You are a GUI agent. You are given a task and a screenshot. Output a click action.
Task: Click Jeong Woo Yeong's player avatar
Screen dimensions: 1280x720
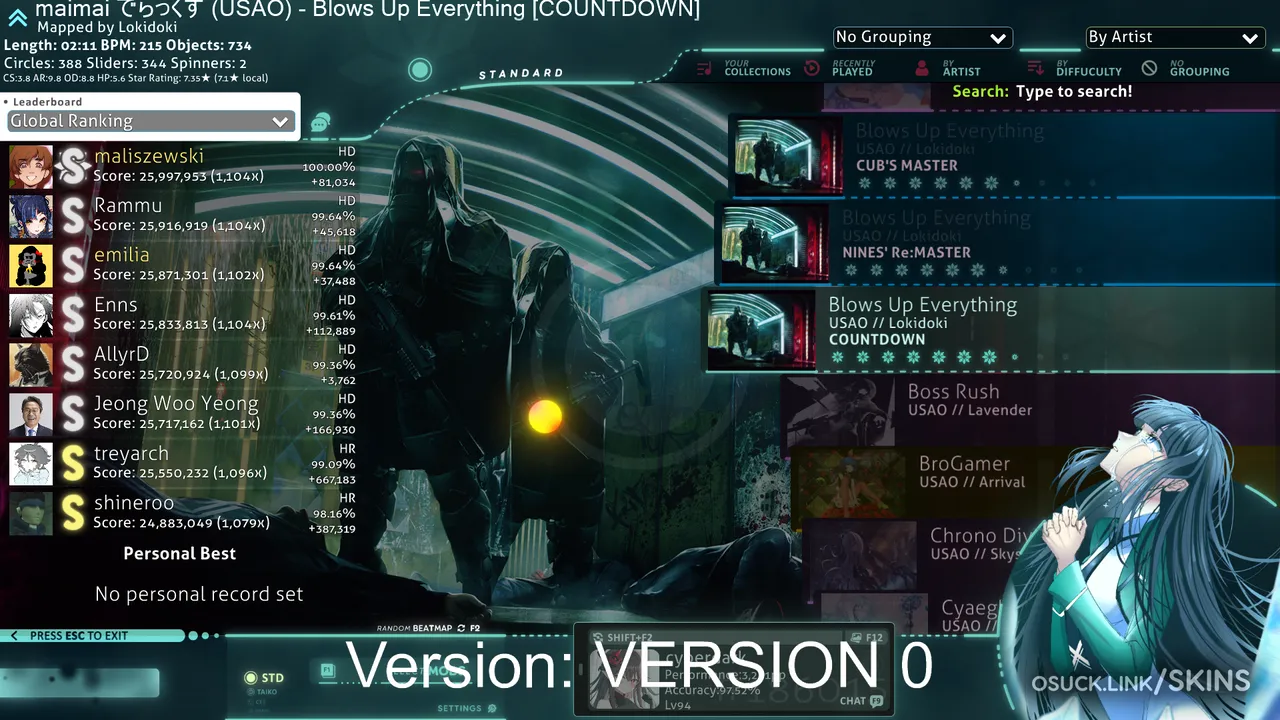(31, 415)
